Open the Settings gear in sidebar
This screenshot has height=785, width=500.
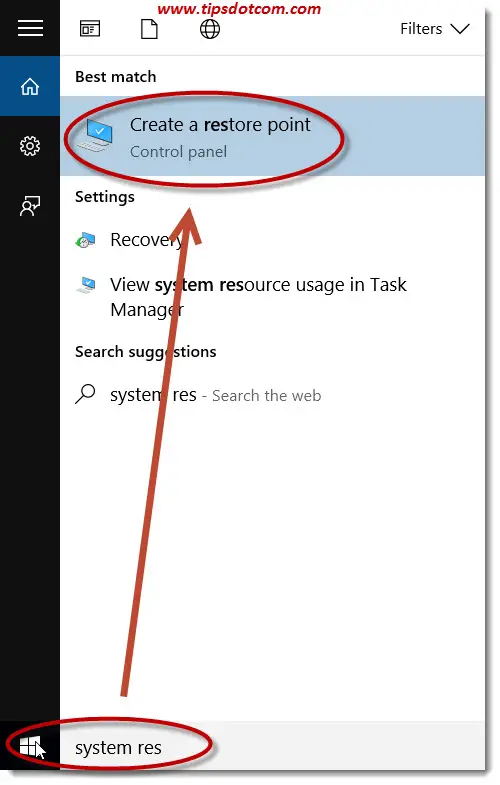[x=30, y=146]
